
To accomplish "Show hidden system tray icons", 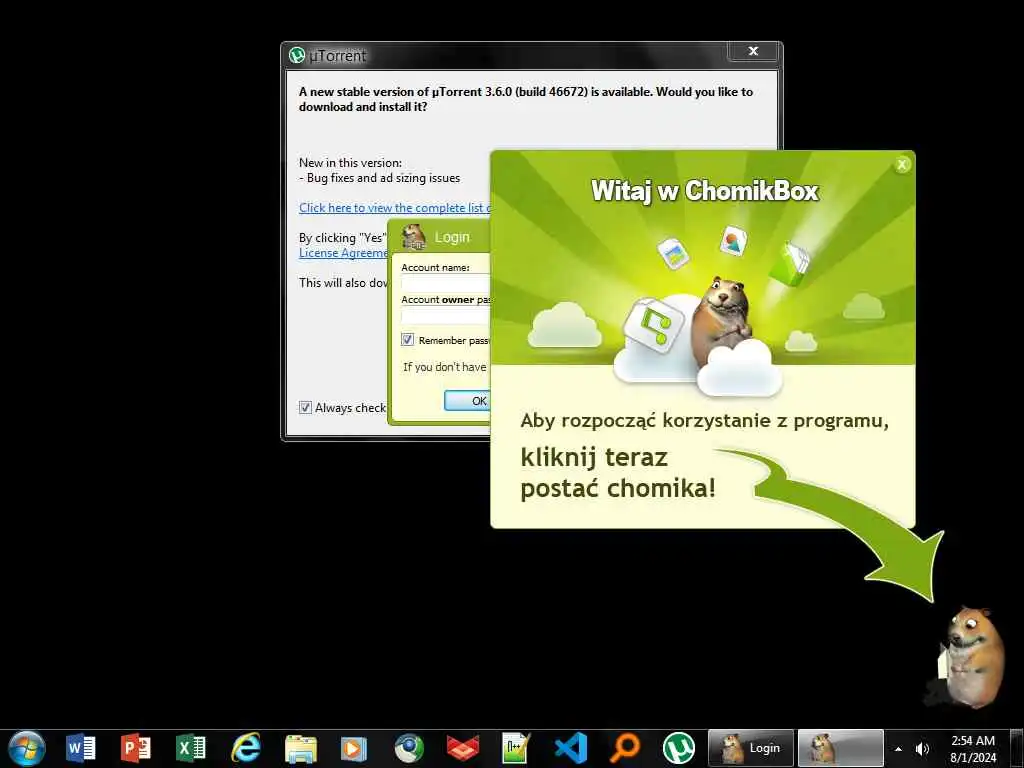I will pos(899,749).
